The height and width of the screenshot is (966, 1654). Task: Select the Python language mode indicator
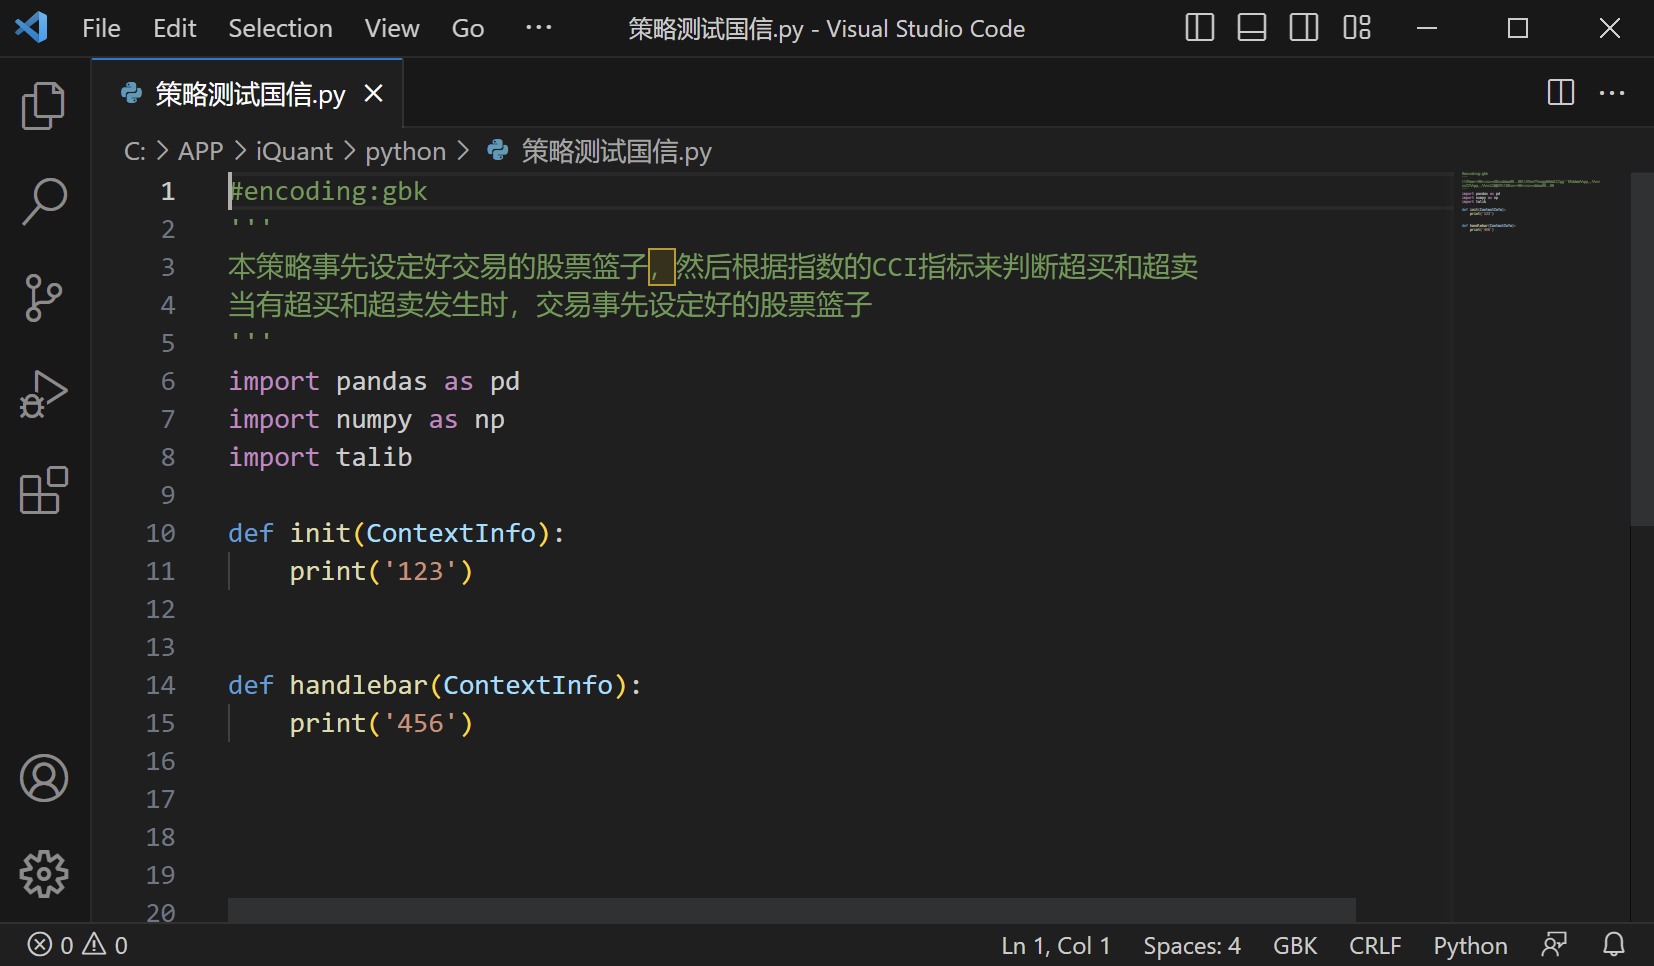(1469, 945)
